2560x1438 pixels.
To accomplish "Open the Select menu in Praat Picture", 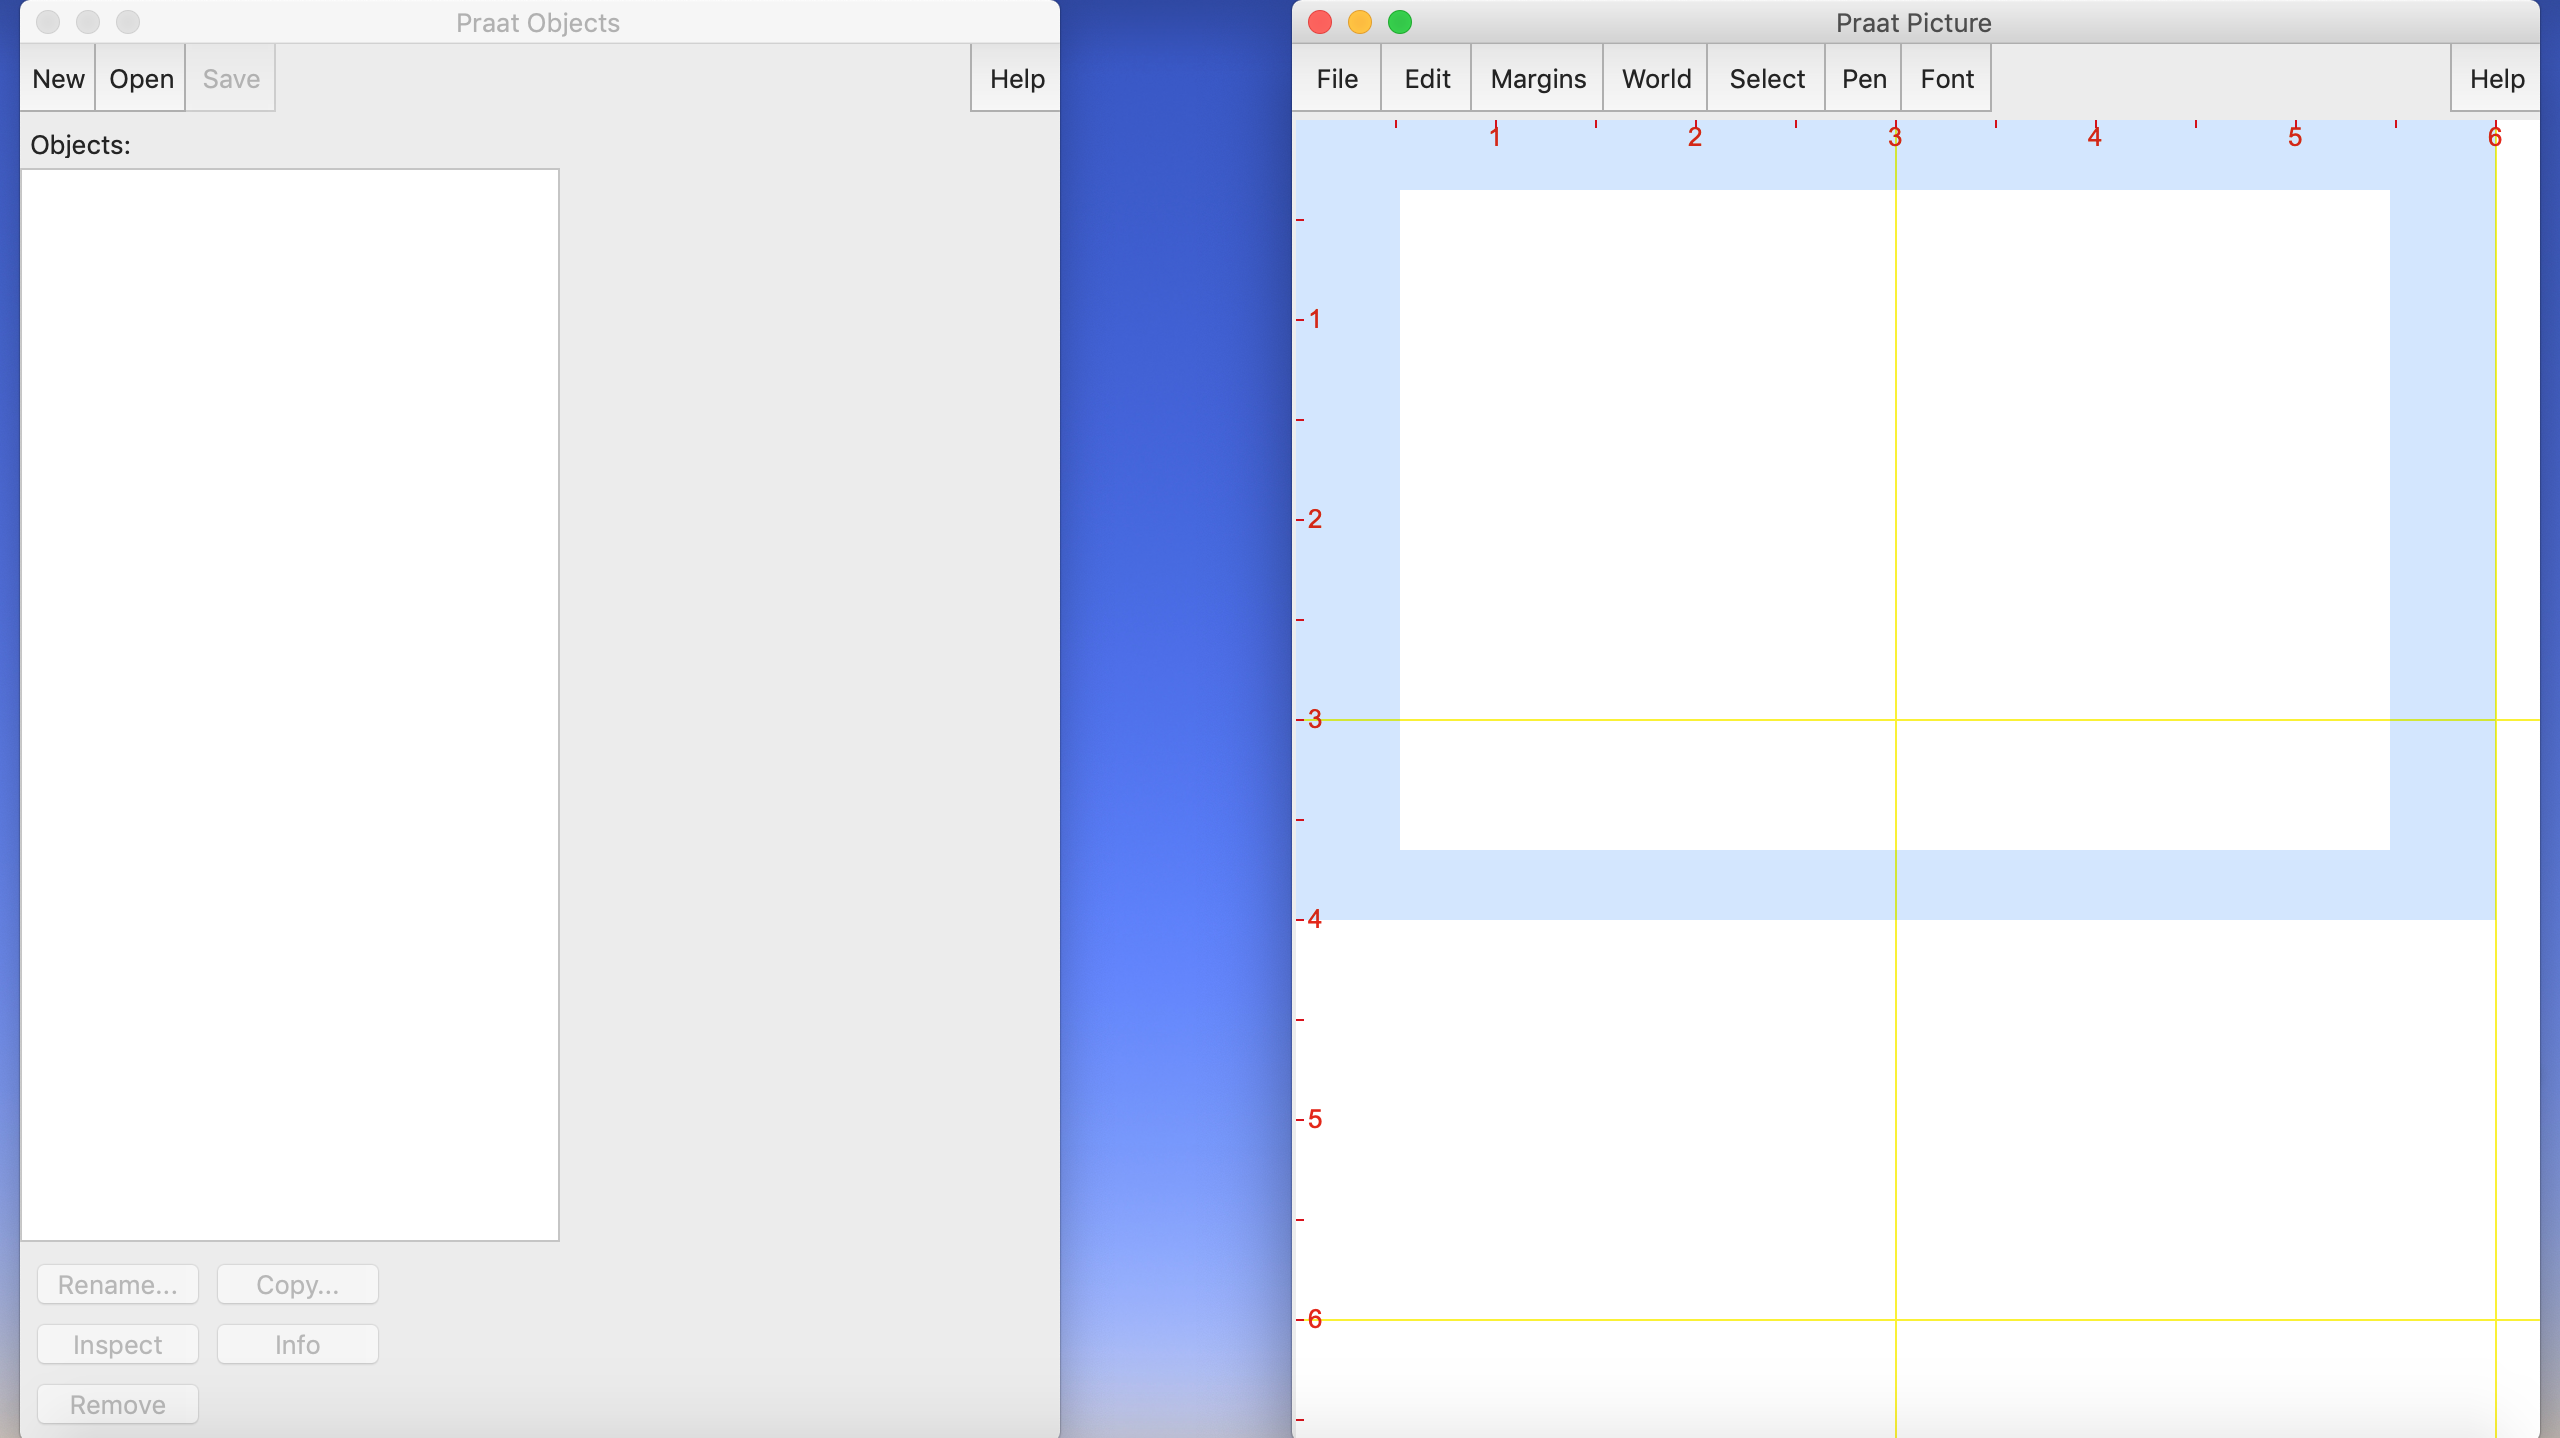I will click(x=1766, y=78).
